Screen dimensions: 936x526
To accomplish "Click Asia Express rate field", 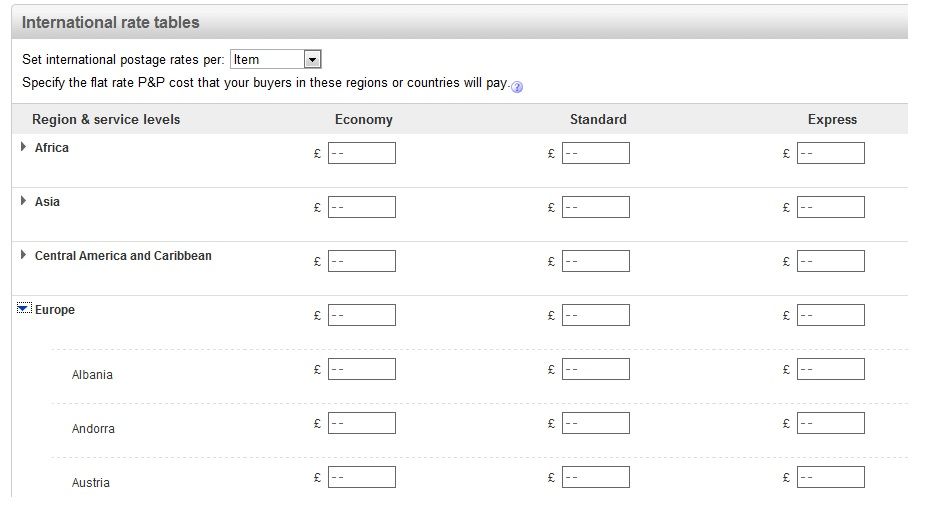I will click(830, 207).
